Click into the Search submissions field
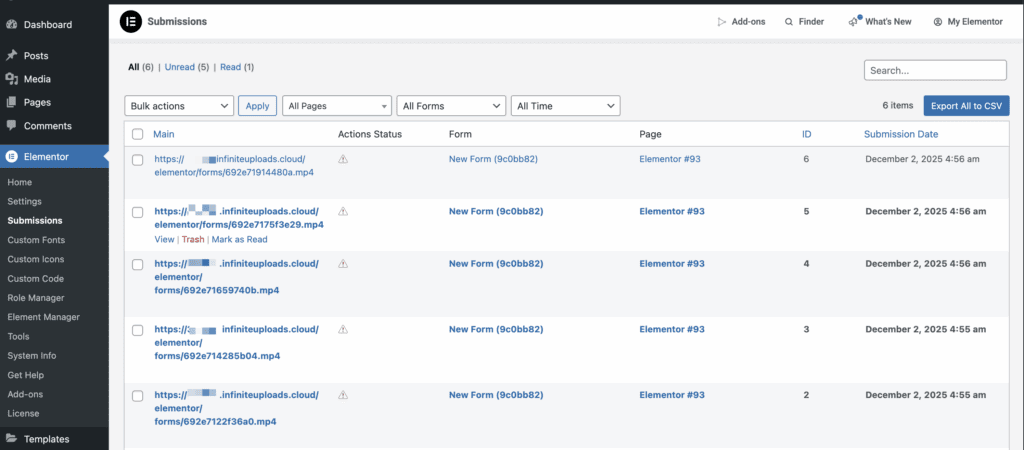This screenshot has width=1024, height=450. 935,70
